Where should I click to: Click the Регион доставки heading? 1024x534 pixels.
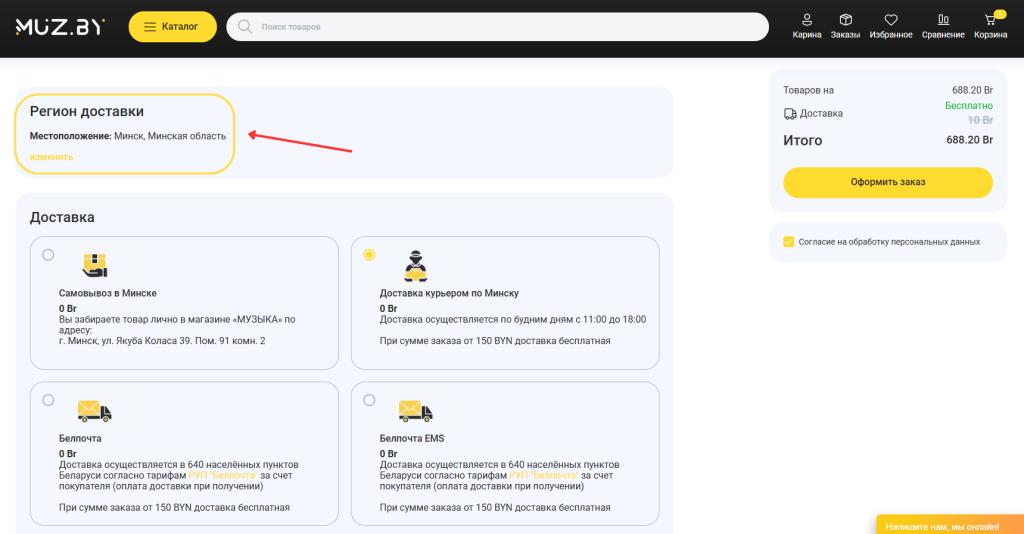click(87, 111)
